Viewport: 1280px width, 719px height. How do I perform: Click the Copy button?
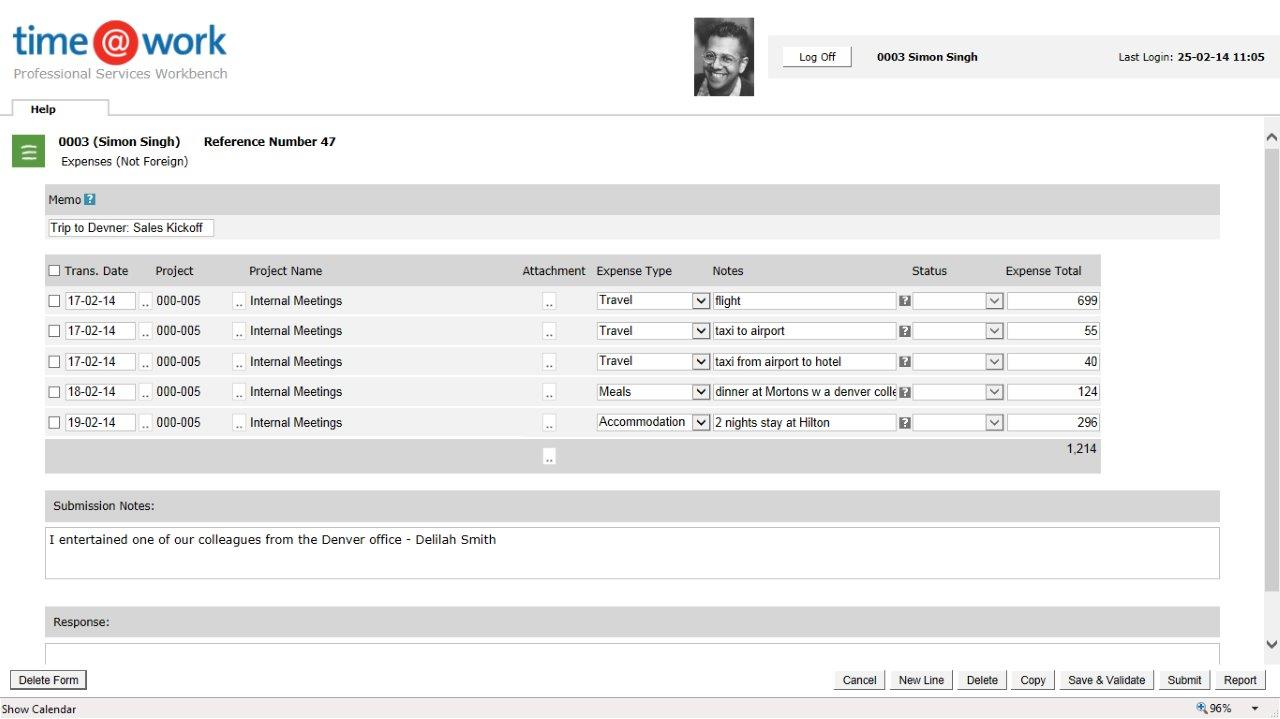[1033, 680]
